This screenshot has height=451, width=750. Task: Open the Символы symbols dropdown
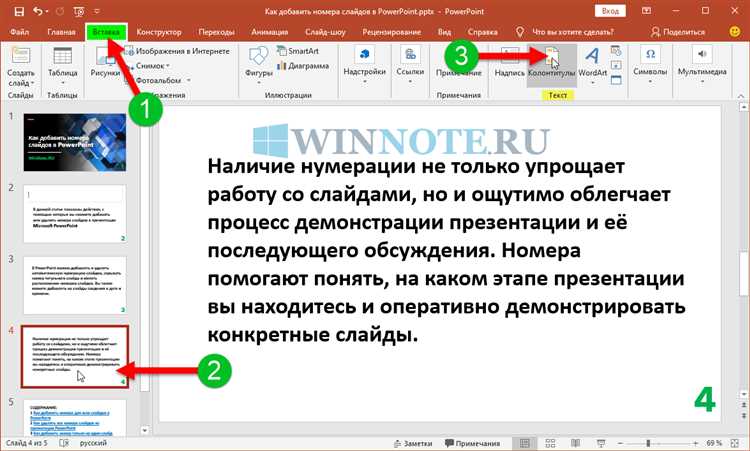click(x=650, y=66)
